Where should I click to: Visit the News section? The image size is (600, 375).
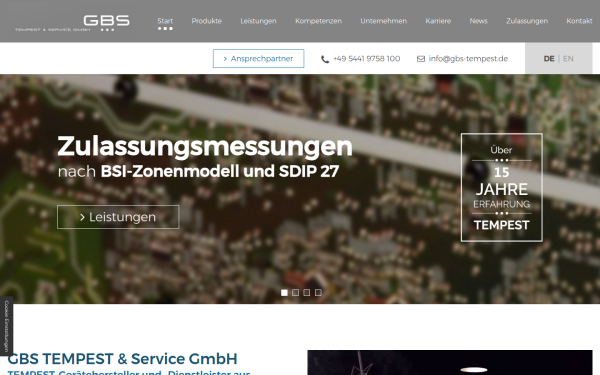click(x=478, y=21)
